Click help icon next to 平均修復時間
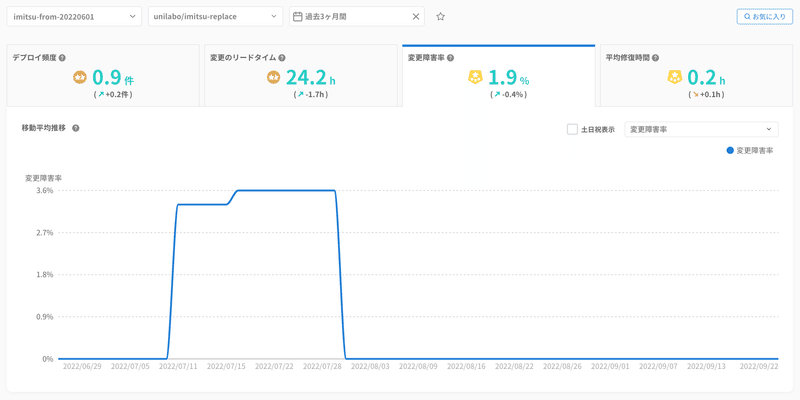Viewport: 800px width, 400px height. (655, 58)
